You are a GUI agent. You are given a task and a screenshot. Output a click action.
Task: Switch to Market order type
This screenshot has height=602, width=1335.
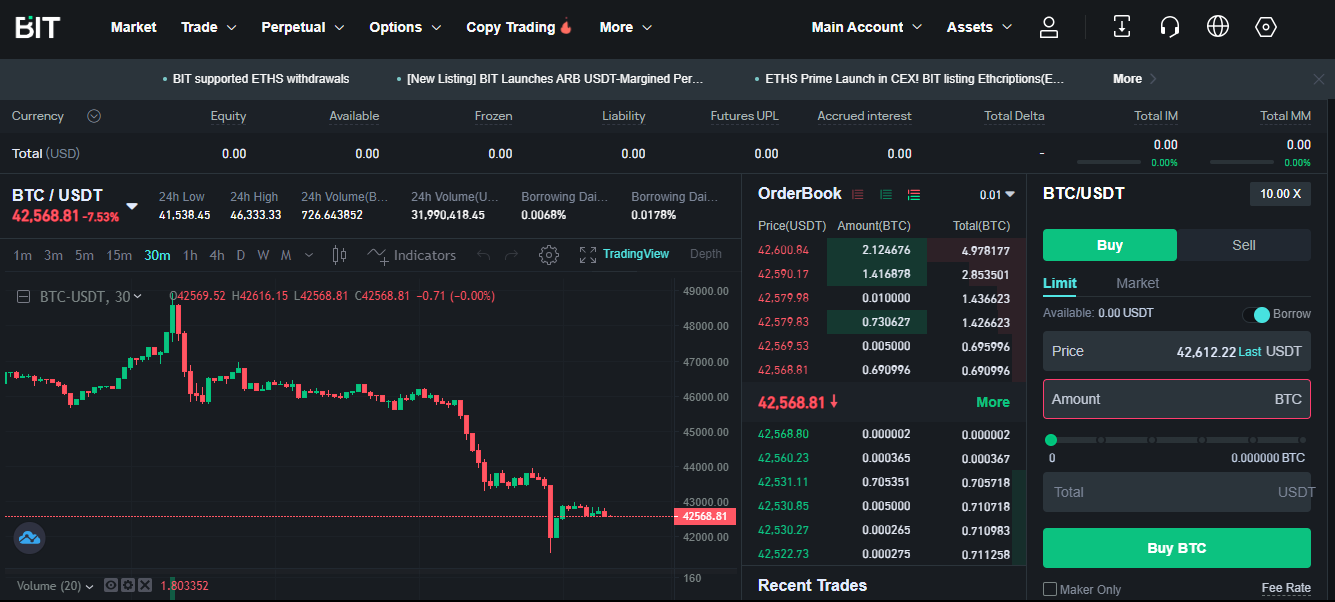(x=1138, y=283)
